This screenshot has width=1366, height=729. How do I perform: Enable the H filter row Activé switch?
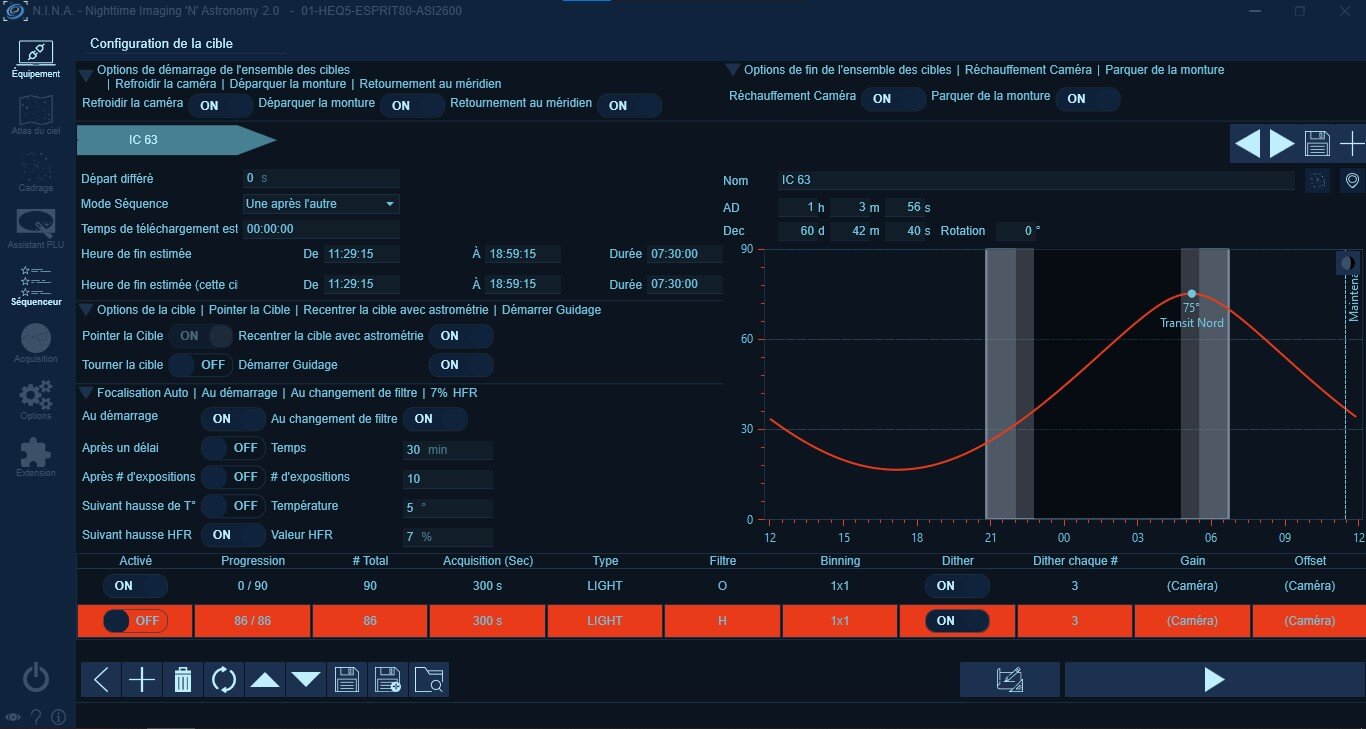coord(135,621)
